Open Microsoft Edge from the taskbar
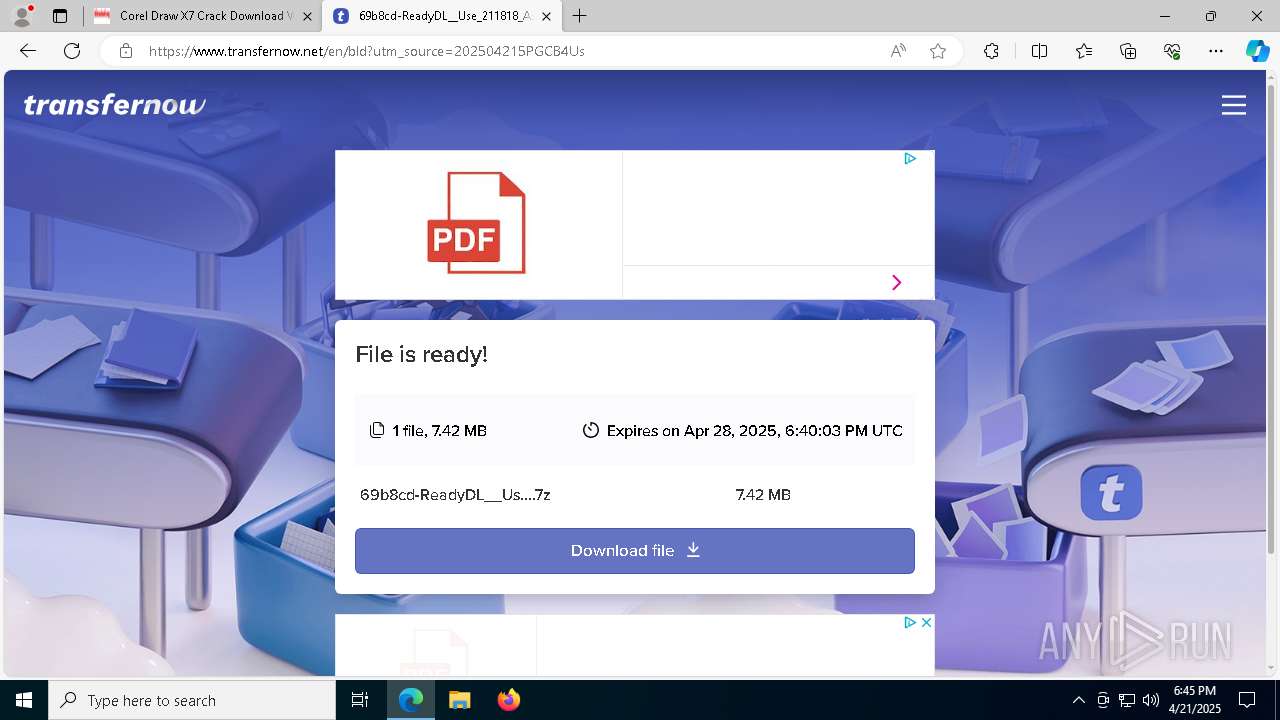This screenshot has width=1280, height=720. [x=411, y=700]
